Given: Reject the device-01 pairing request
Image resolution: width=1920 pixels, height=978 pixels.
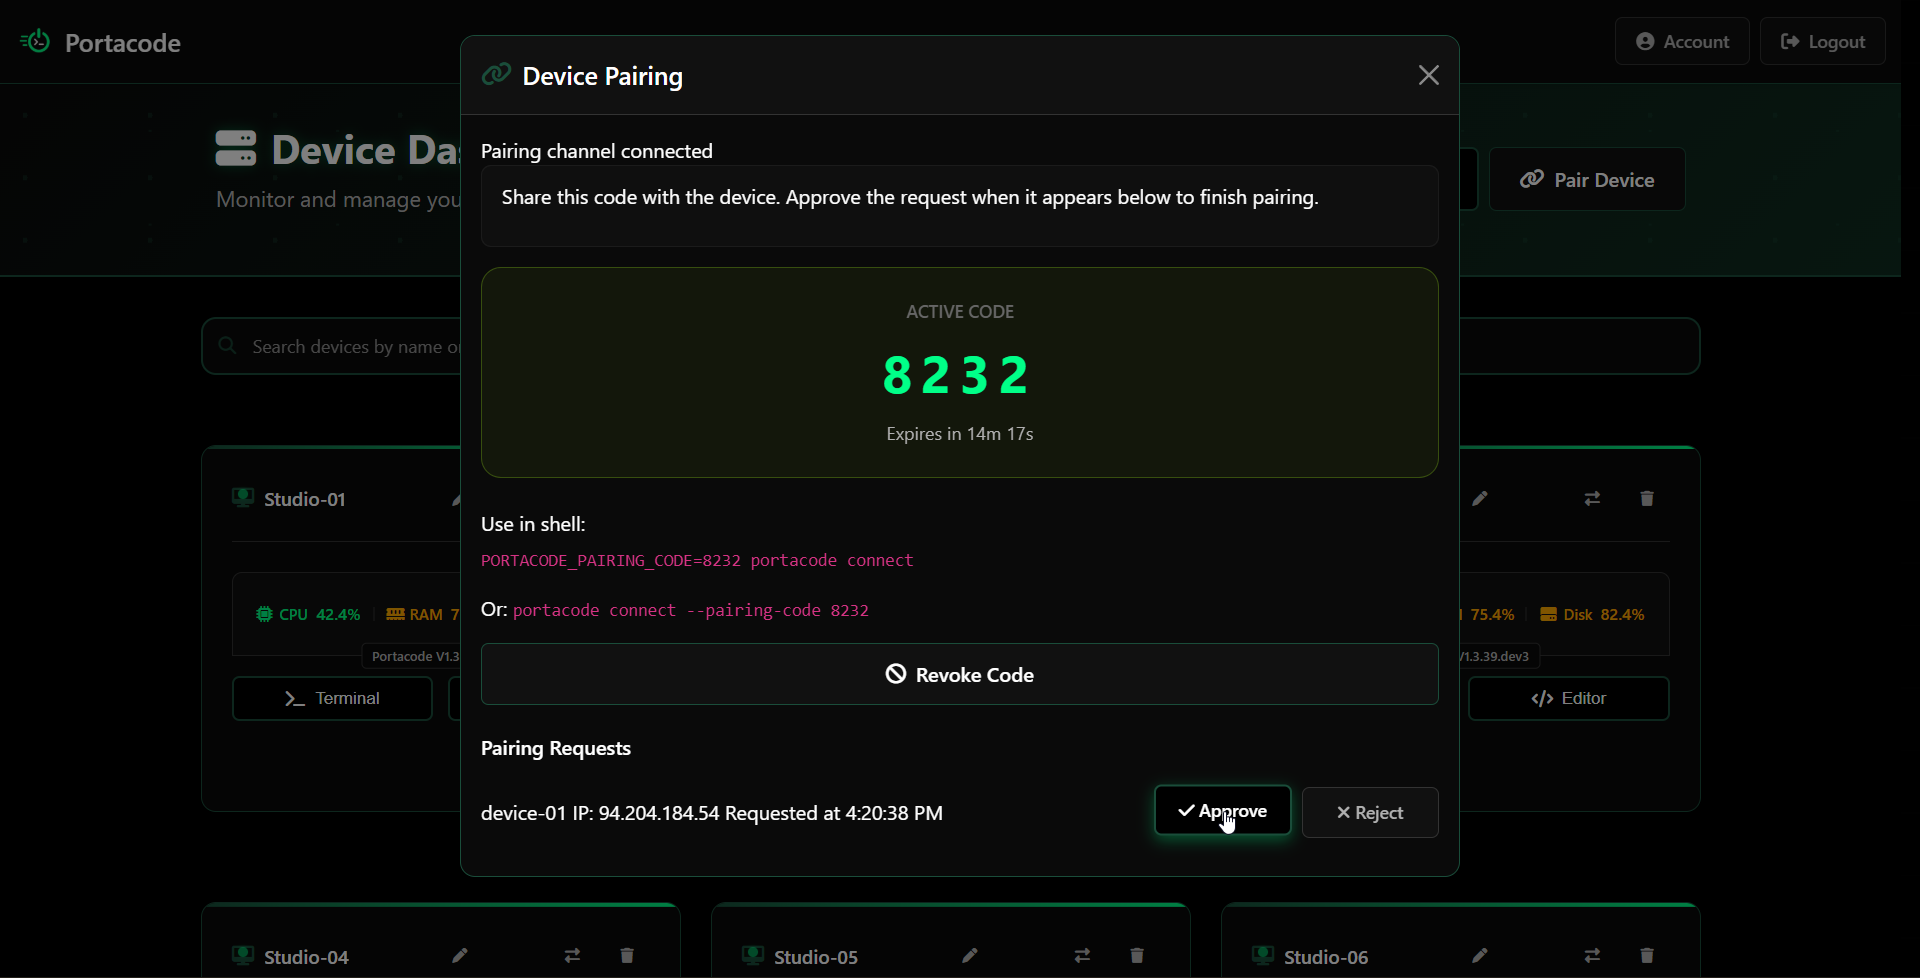Looking at the screenshot, I should pyautogui.click(x=1370, y=813).
